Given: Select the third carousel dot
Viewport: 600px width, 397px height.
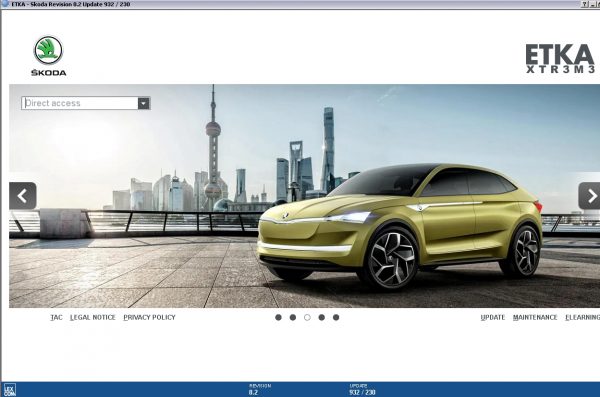Looking at the screenshot, I should (x=307, y=317).
